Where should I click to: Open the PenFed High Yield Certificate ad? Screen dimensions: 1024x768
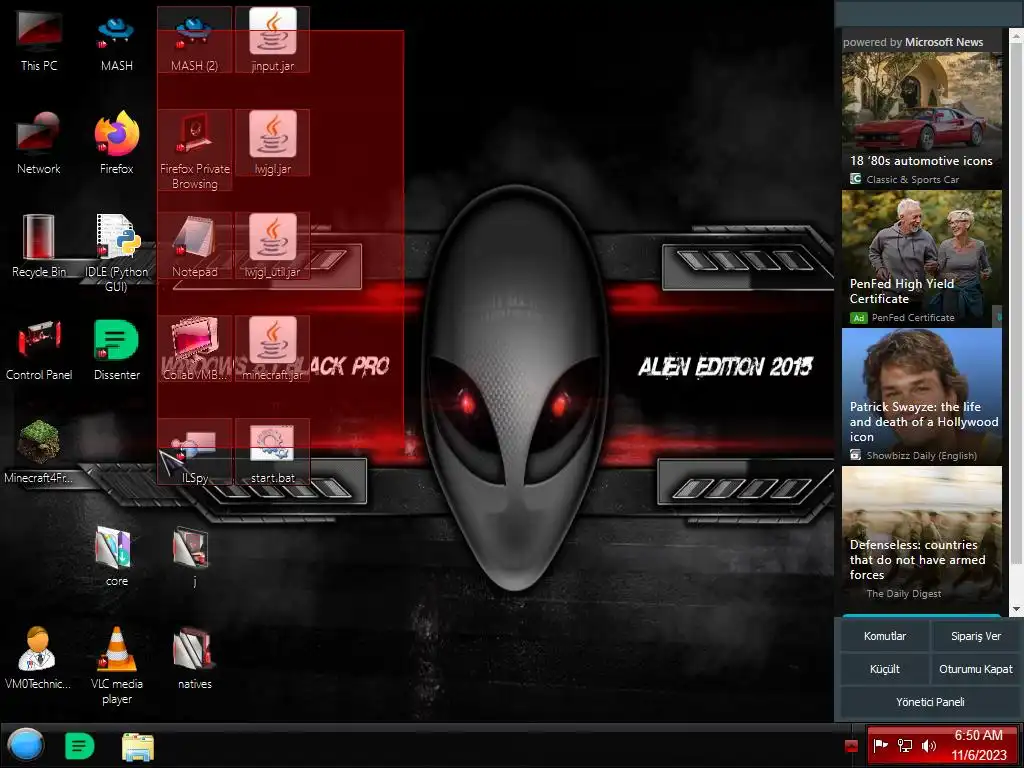921,258
